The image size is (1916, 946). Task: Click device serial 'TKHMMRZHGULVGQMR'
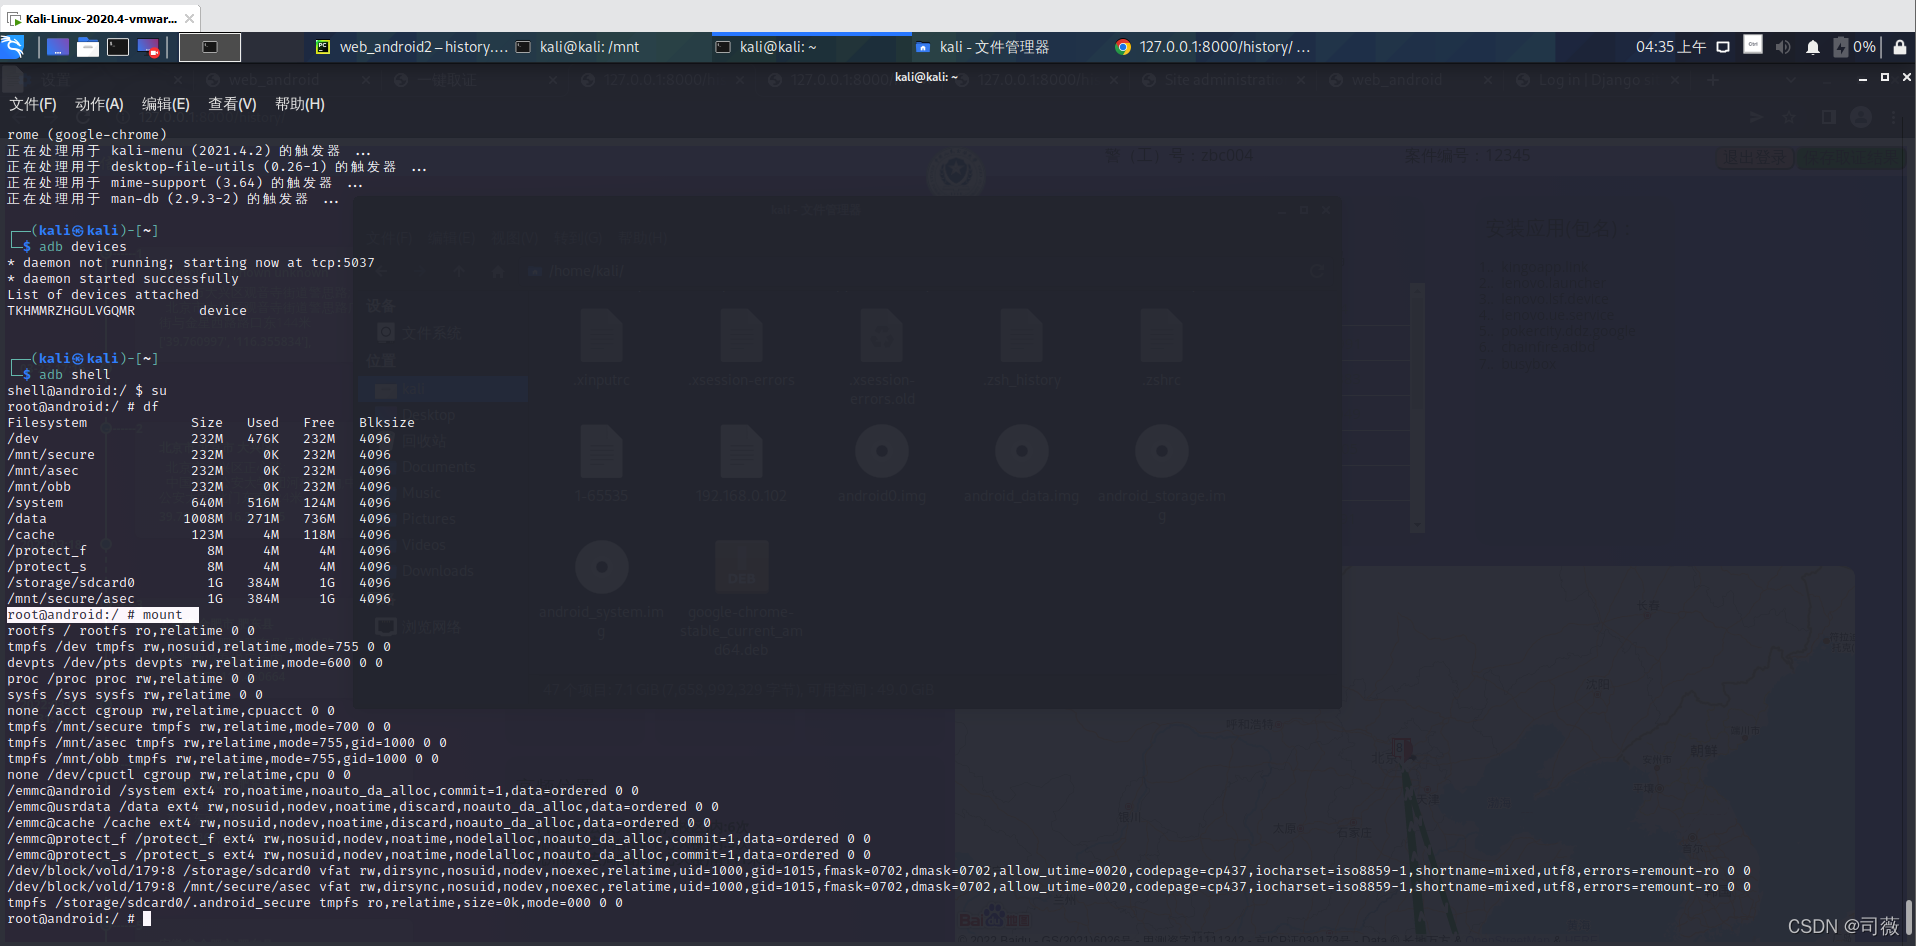pyautogui.click(x=71, y=311)
